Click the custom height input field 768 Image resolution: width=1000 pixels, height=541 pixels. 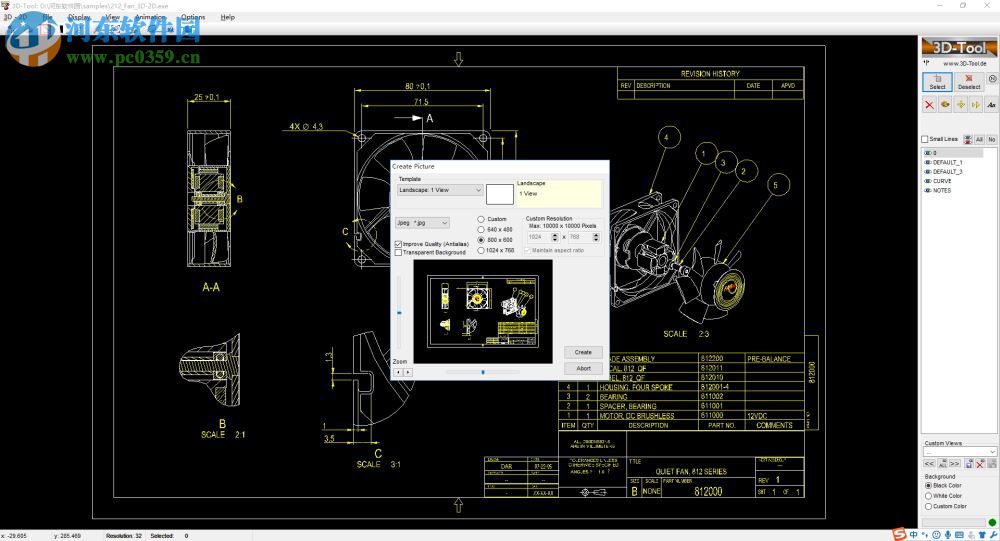tap(579, 237)
